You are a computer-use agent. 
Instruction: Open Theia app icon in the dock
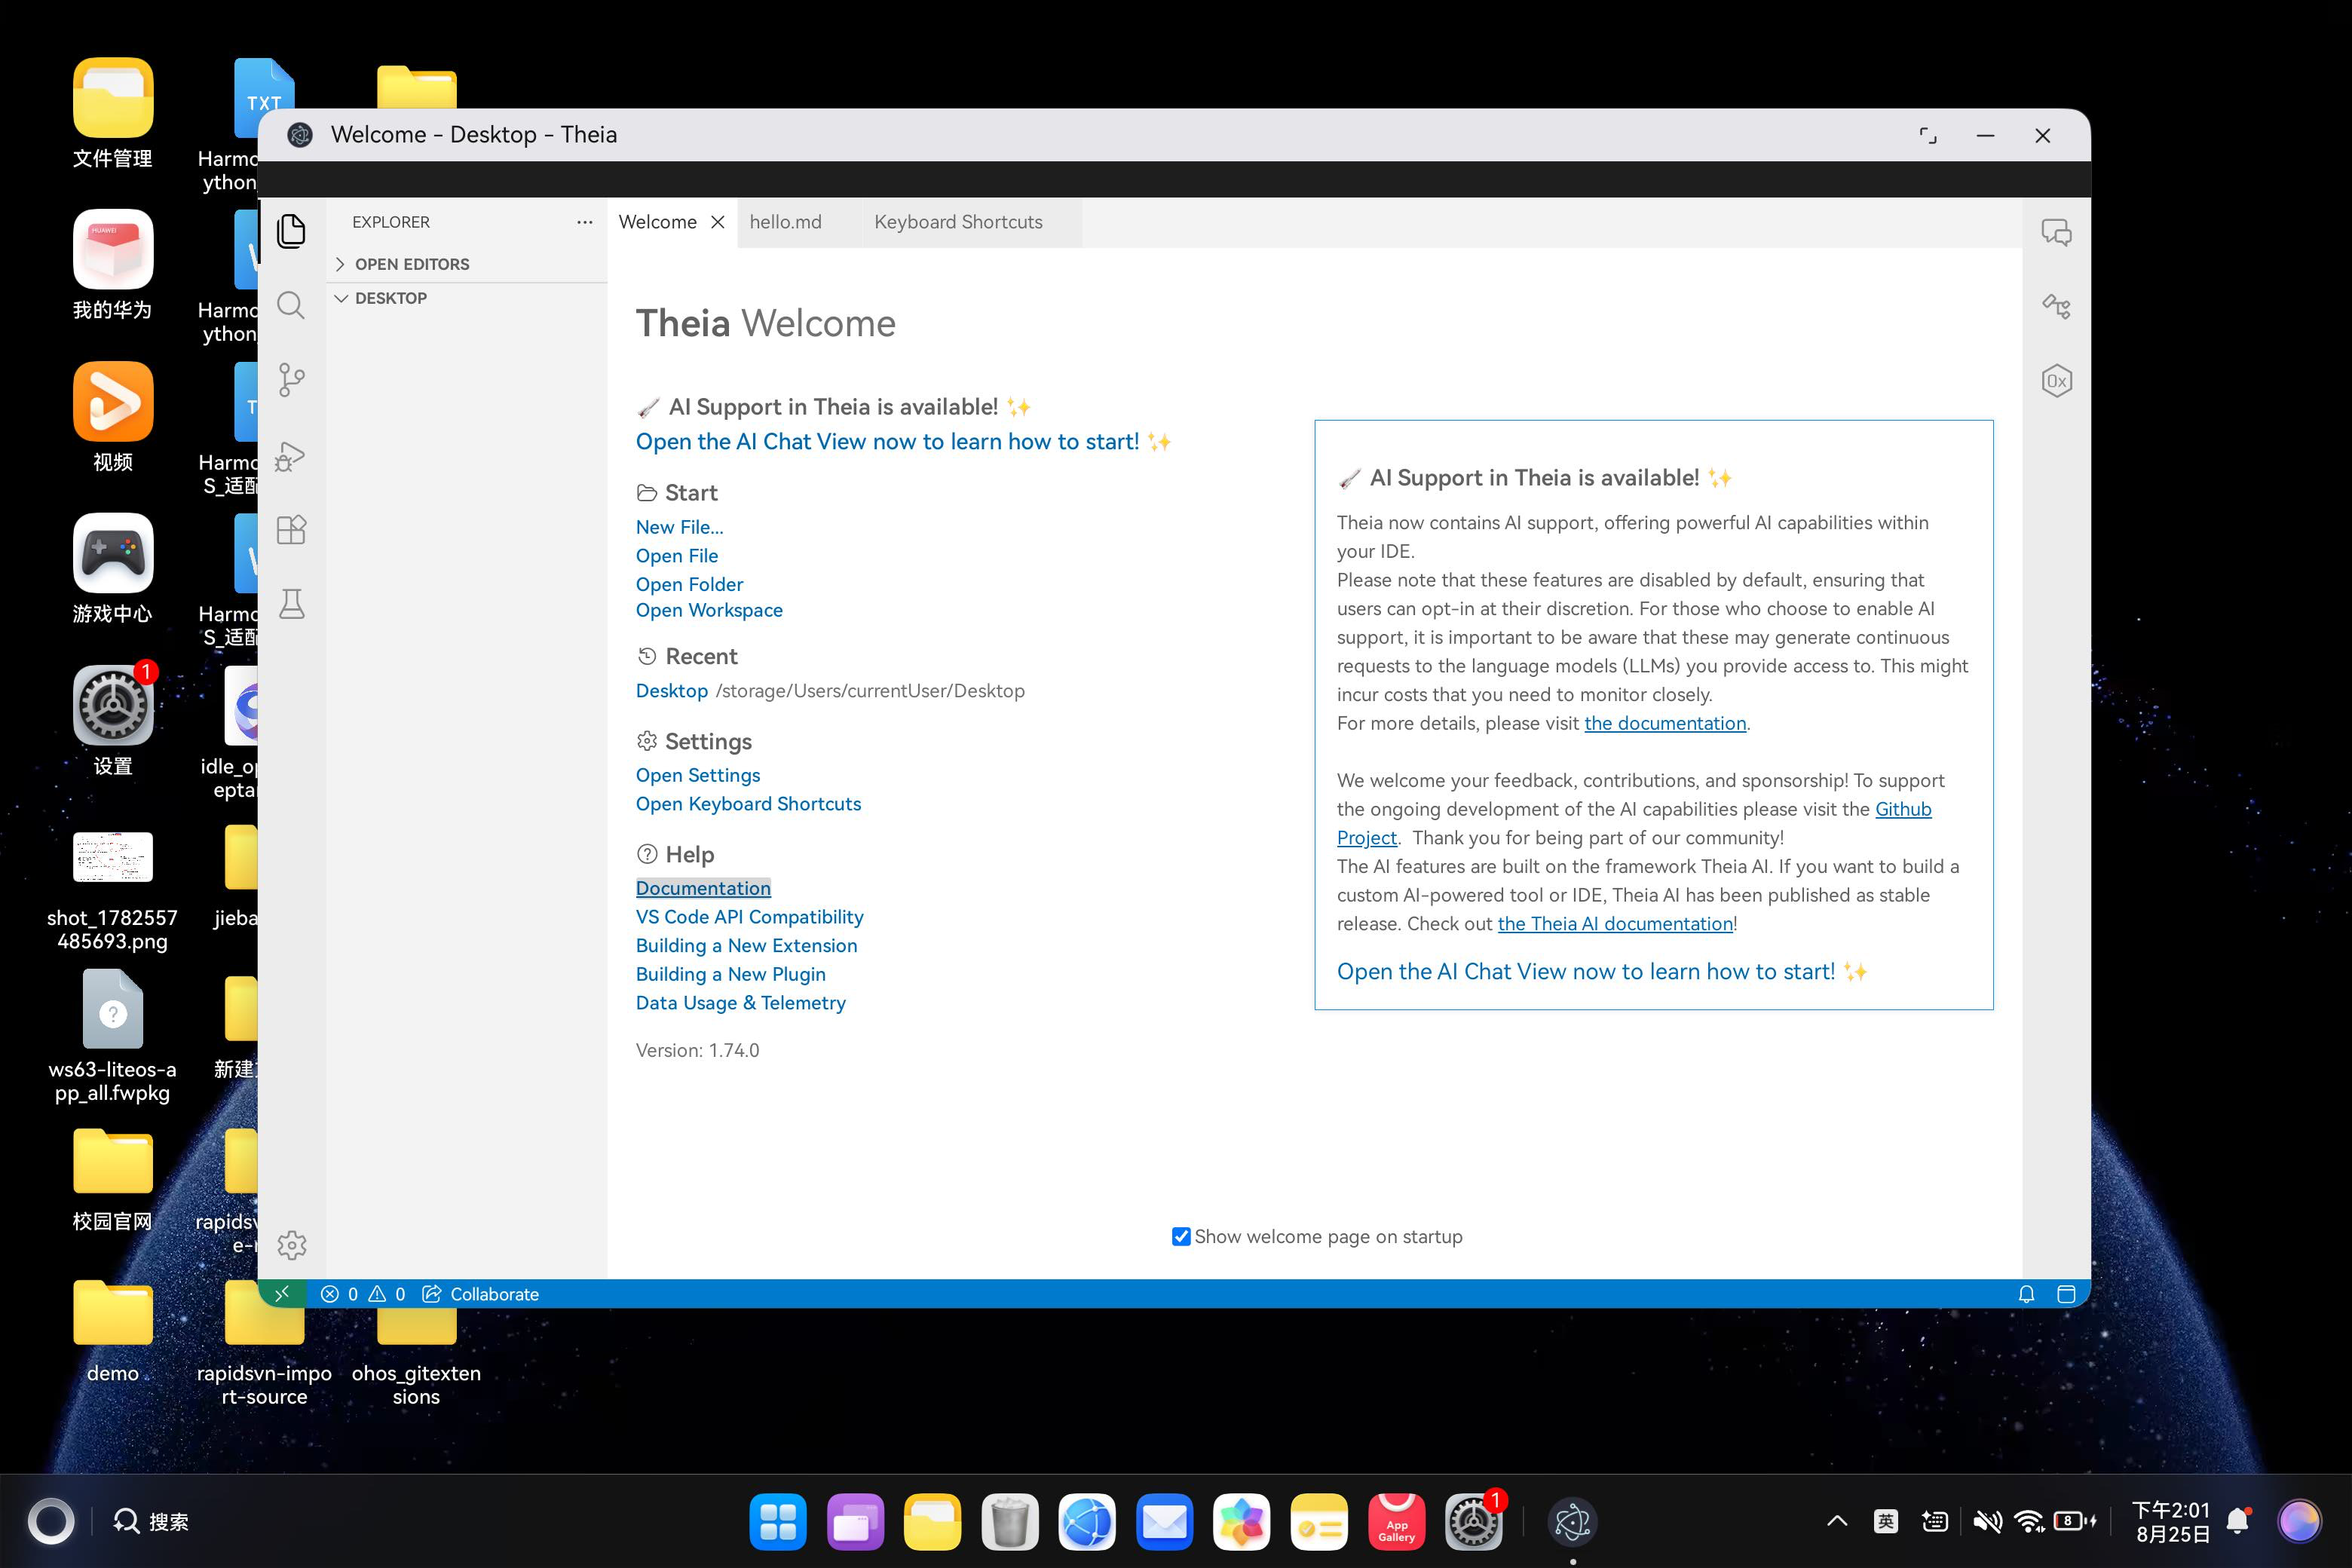tap(1573, 1522)
